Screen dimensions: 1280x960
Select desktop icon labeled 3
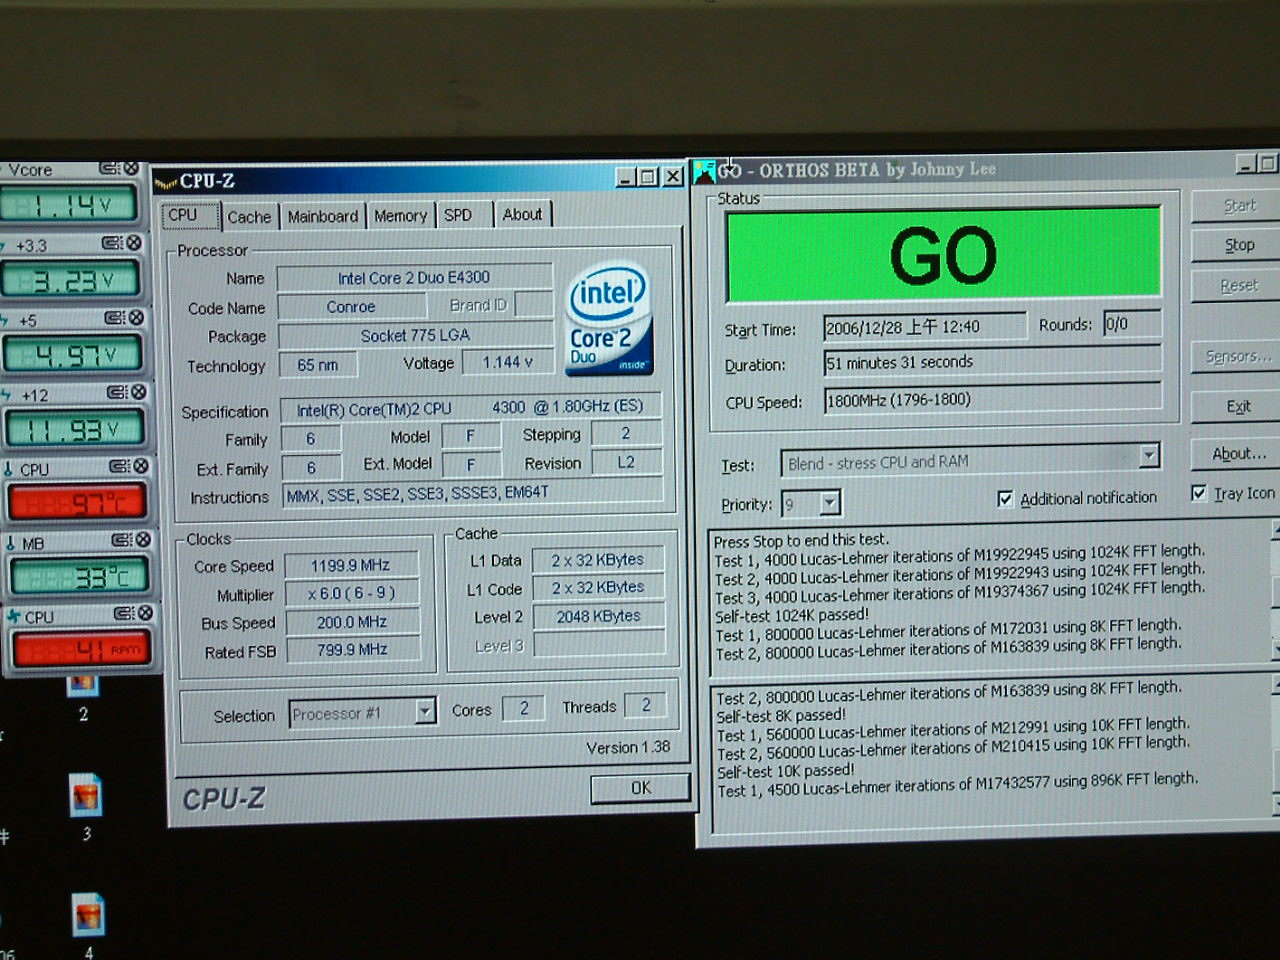point(86,796)
